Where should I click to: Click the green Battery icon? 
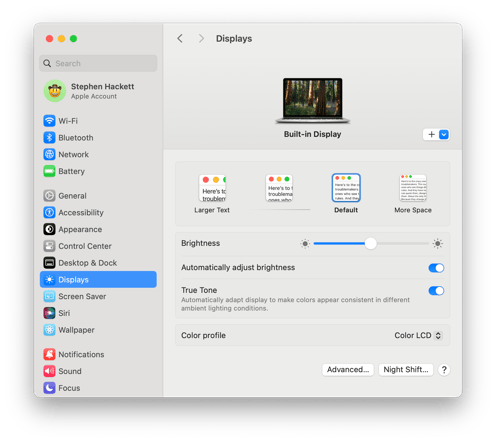(x=49, y=171)
